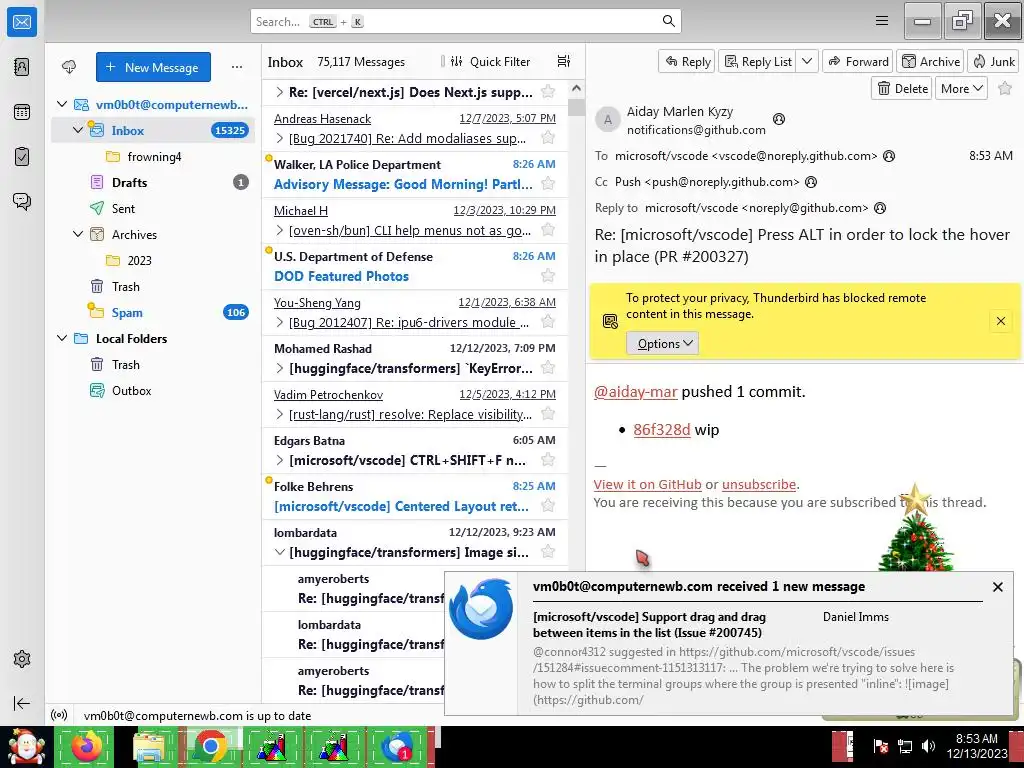Follow the View it on GitHub link
This screenshot has height=768, width=1024.
pos(647,485)
